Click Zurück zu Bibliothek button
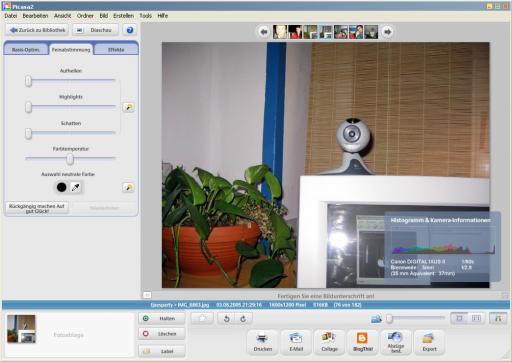 pos(37,30)
